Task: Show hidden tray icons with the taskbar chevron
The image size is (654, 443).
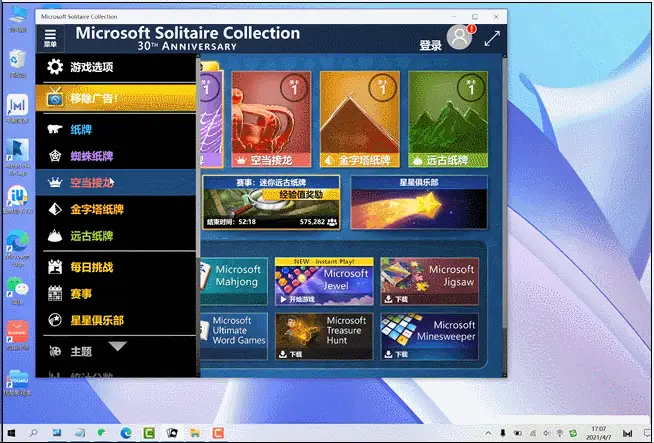Action: click(488, 433)
